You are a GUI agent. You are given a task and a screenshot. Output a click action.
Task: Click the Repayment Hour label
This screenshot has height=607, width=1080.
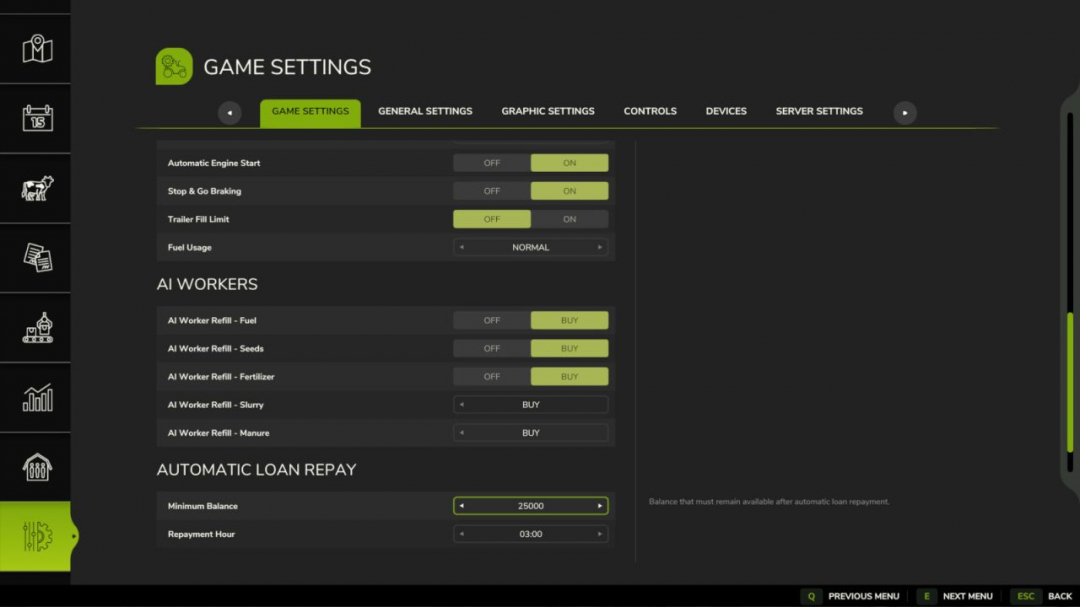[x=201, y=534]
